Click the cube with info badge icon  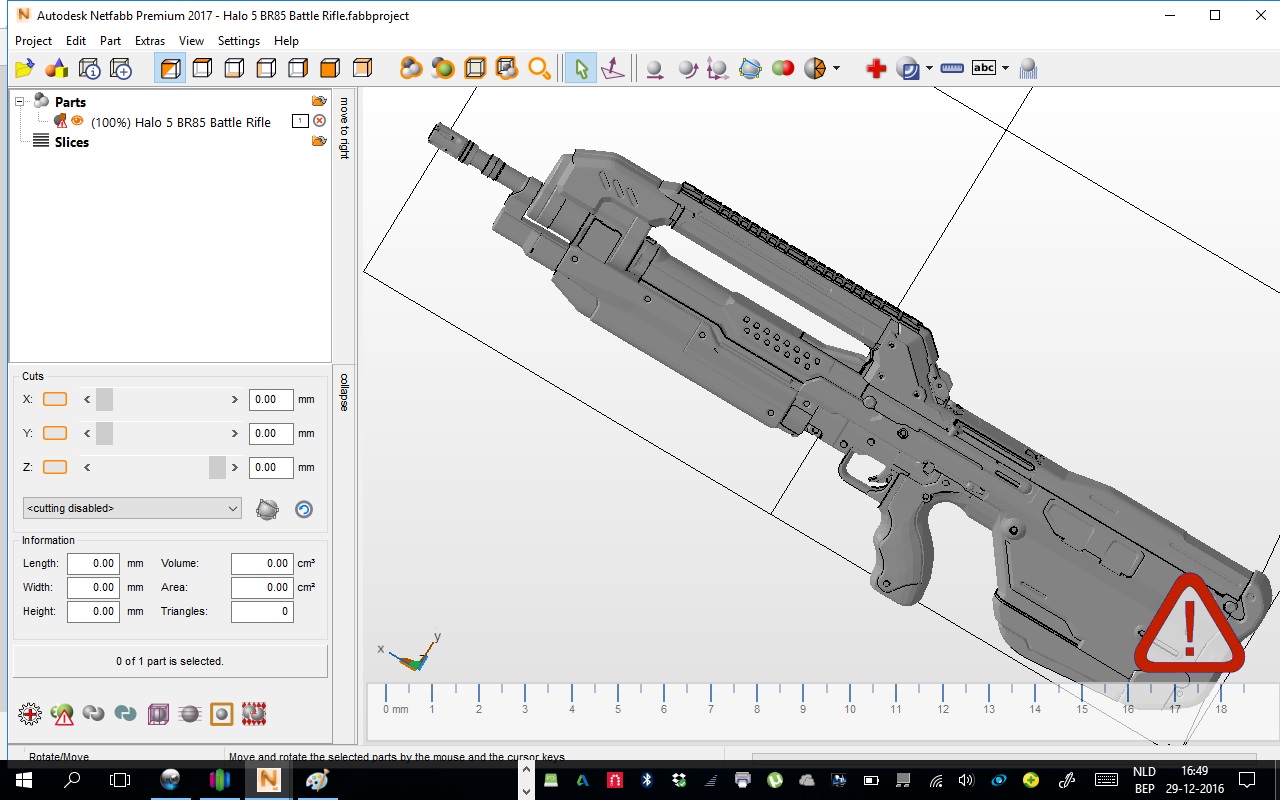(89, 68)
